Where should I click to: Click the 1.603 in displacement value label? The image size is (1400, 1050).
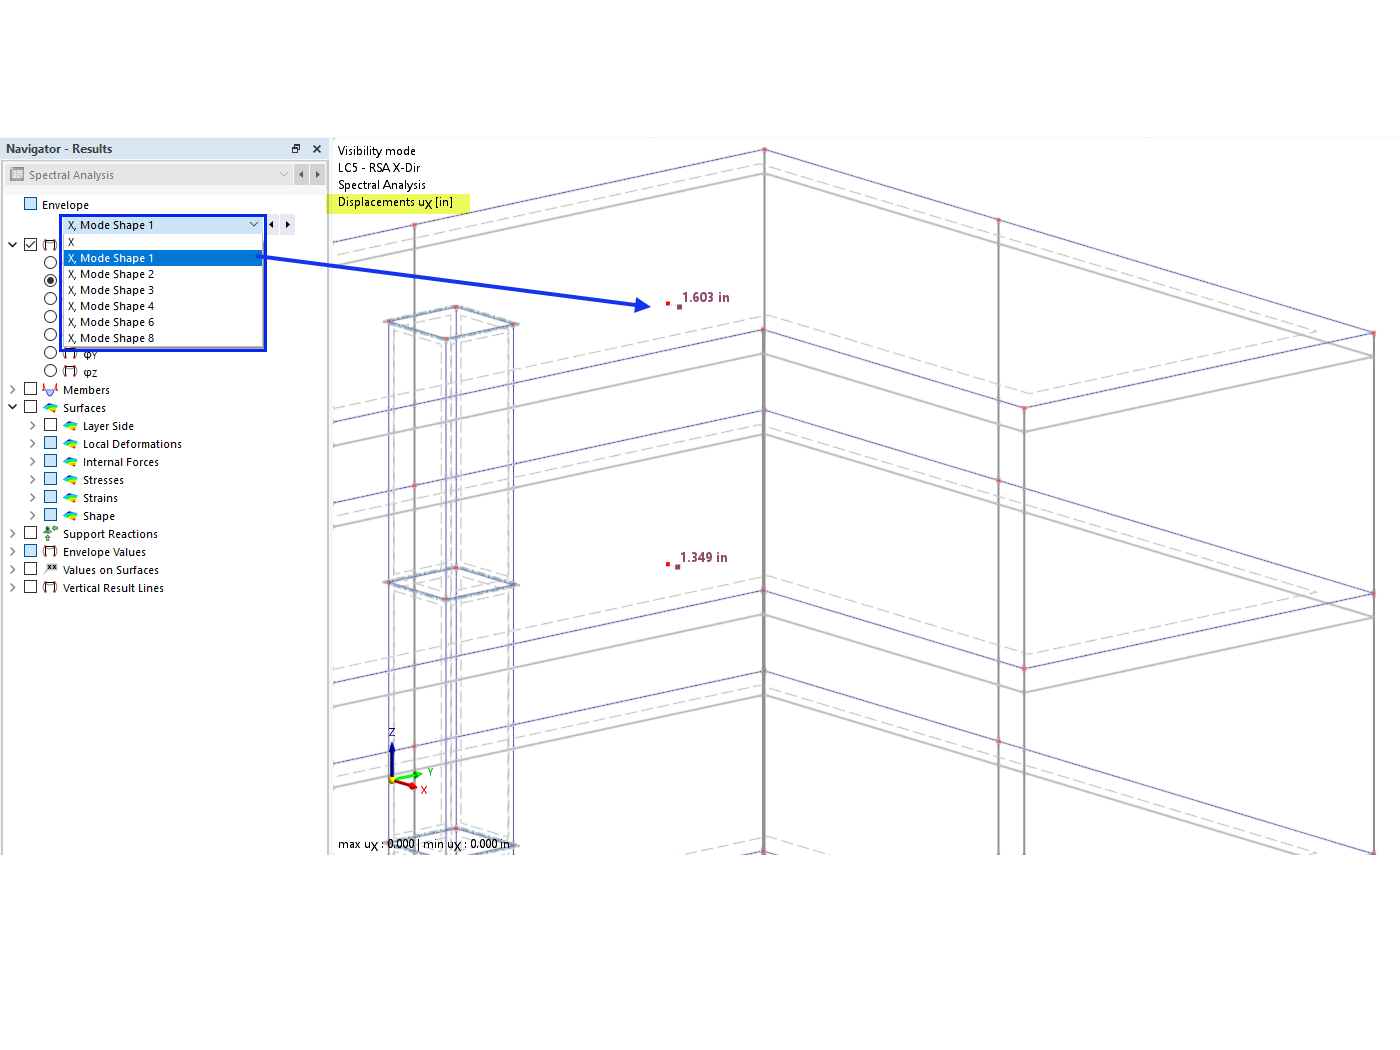(705, 297)
